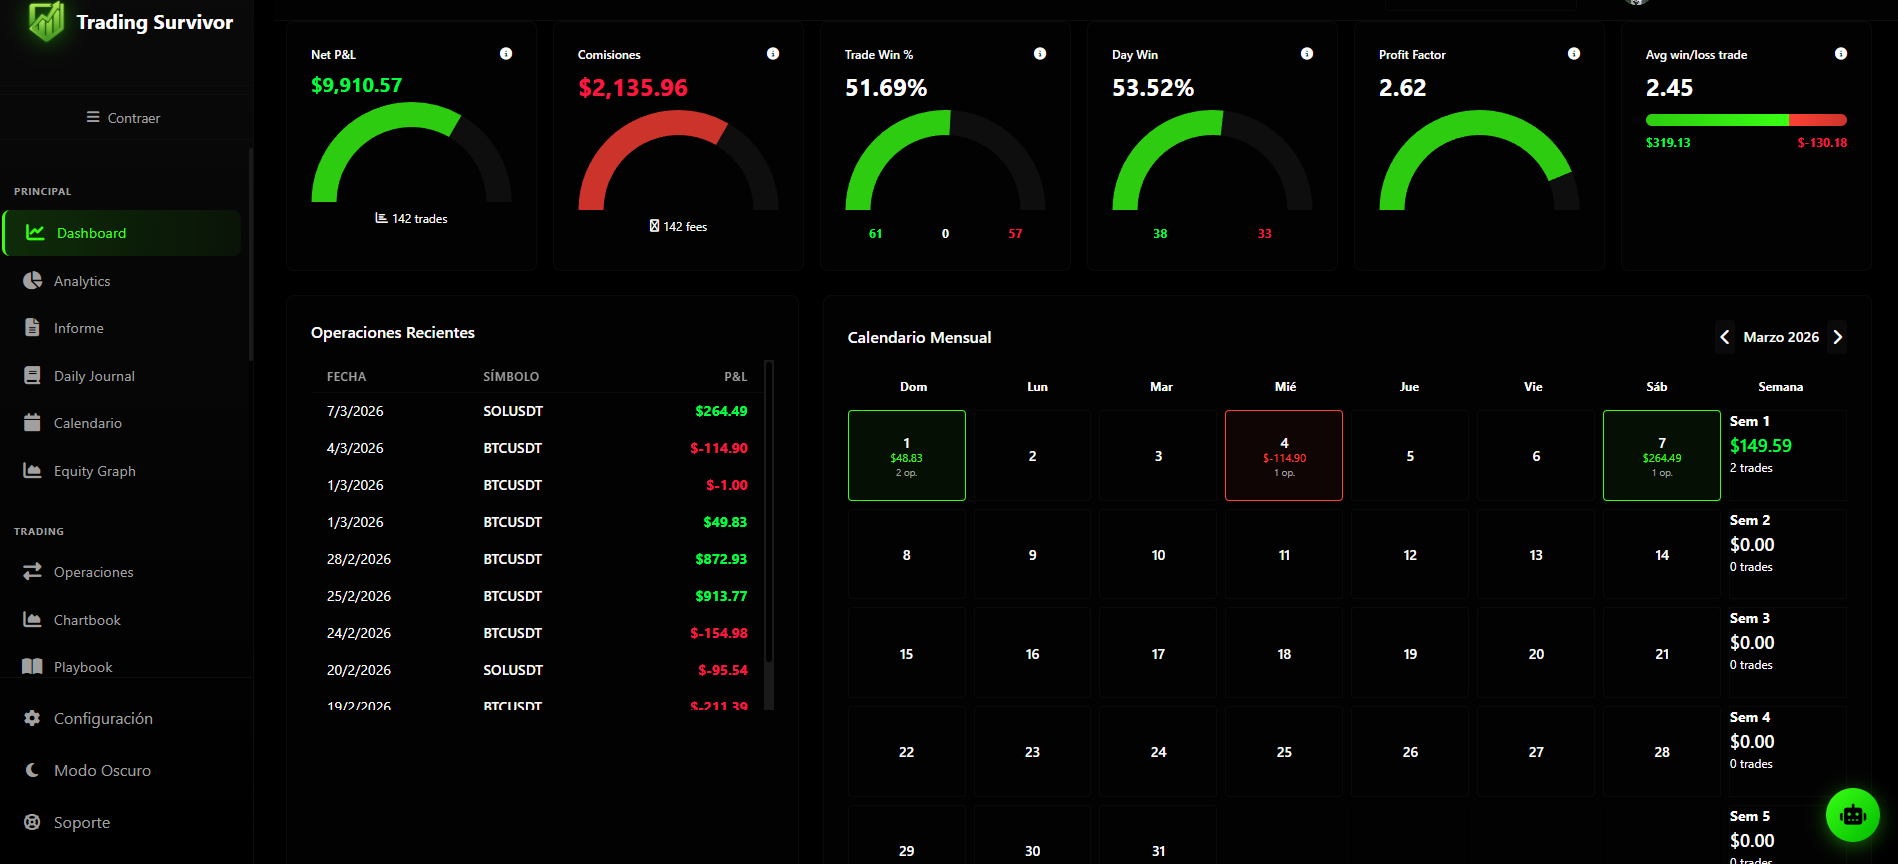This screenshot has height=864, width=1898.
Task: Show info for Comisiones card
Action: pyautogui.click(x=773, y=54)
